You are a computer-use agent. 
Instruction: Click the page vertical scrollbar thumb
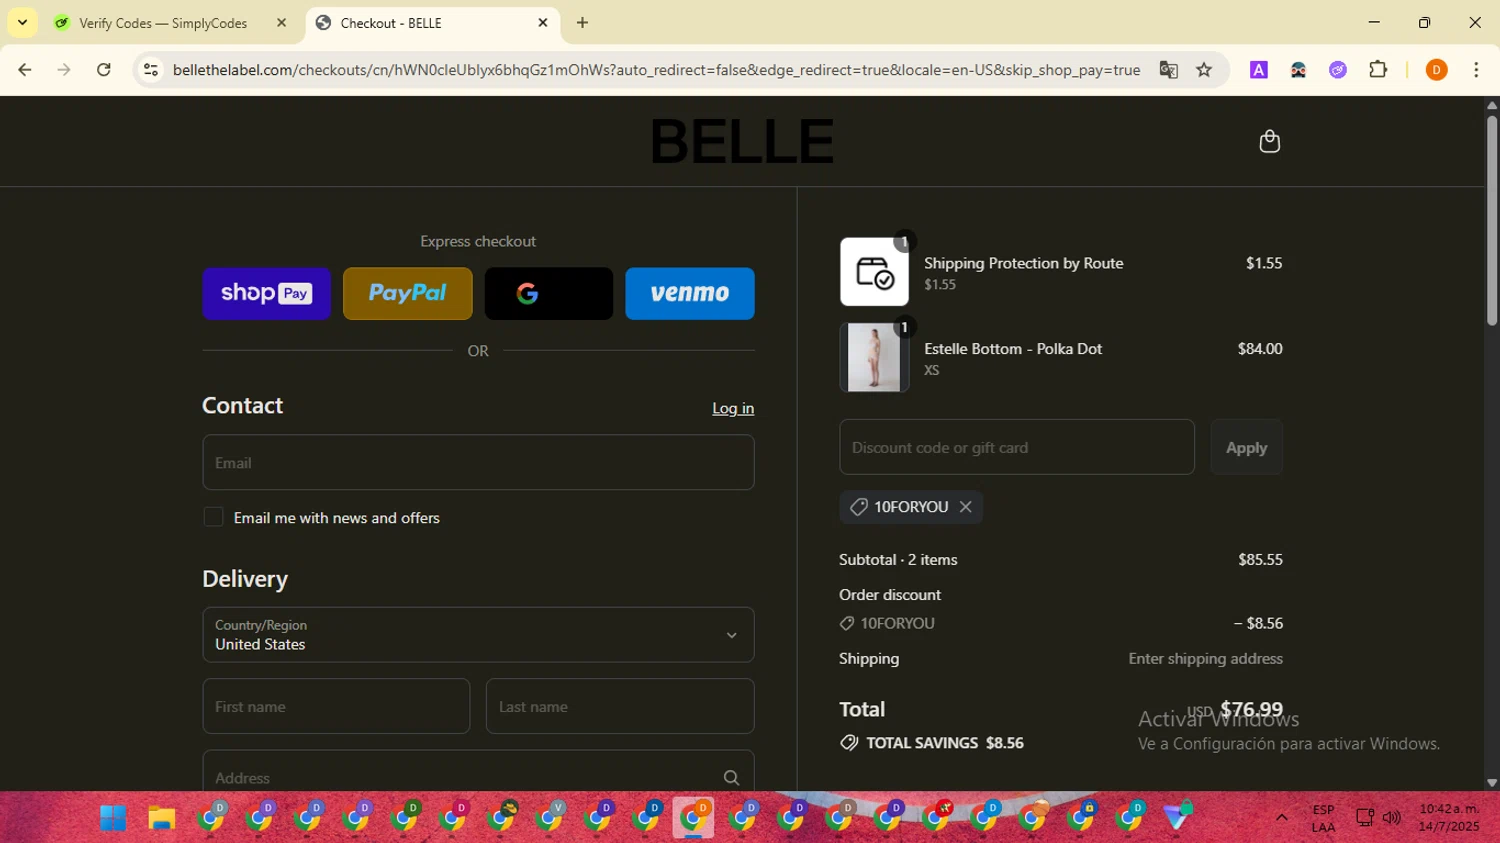click(1491, 220)
